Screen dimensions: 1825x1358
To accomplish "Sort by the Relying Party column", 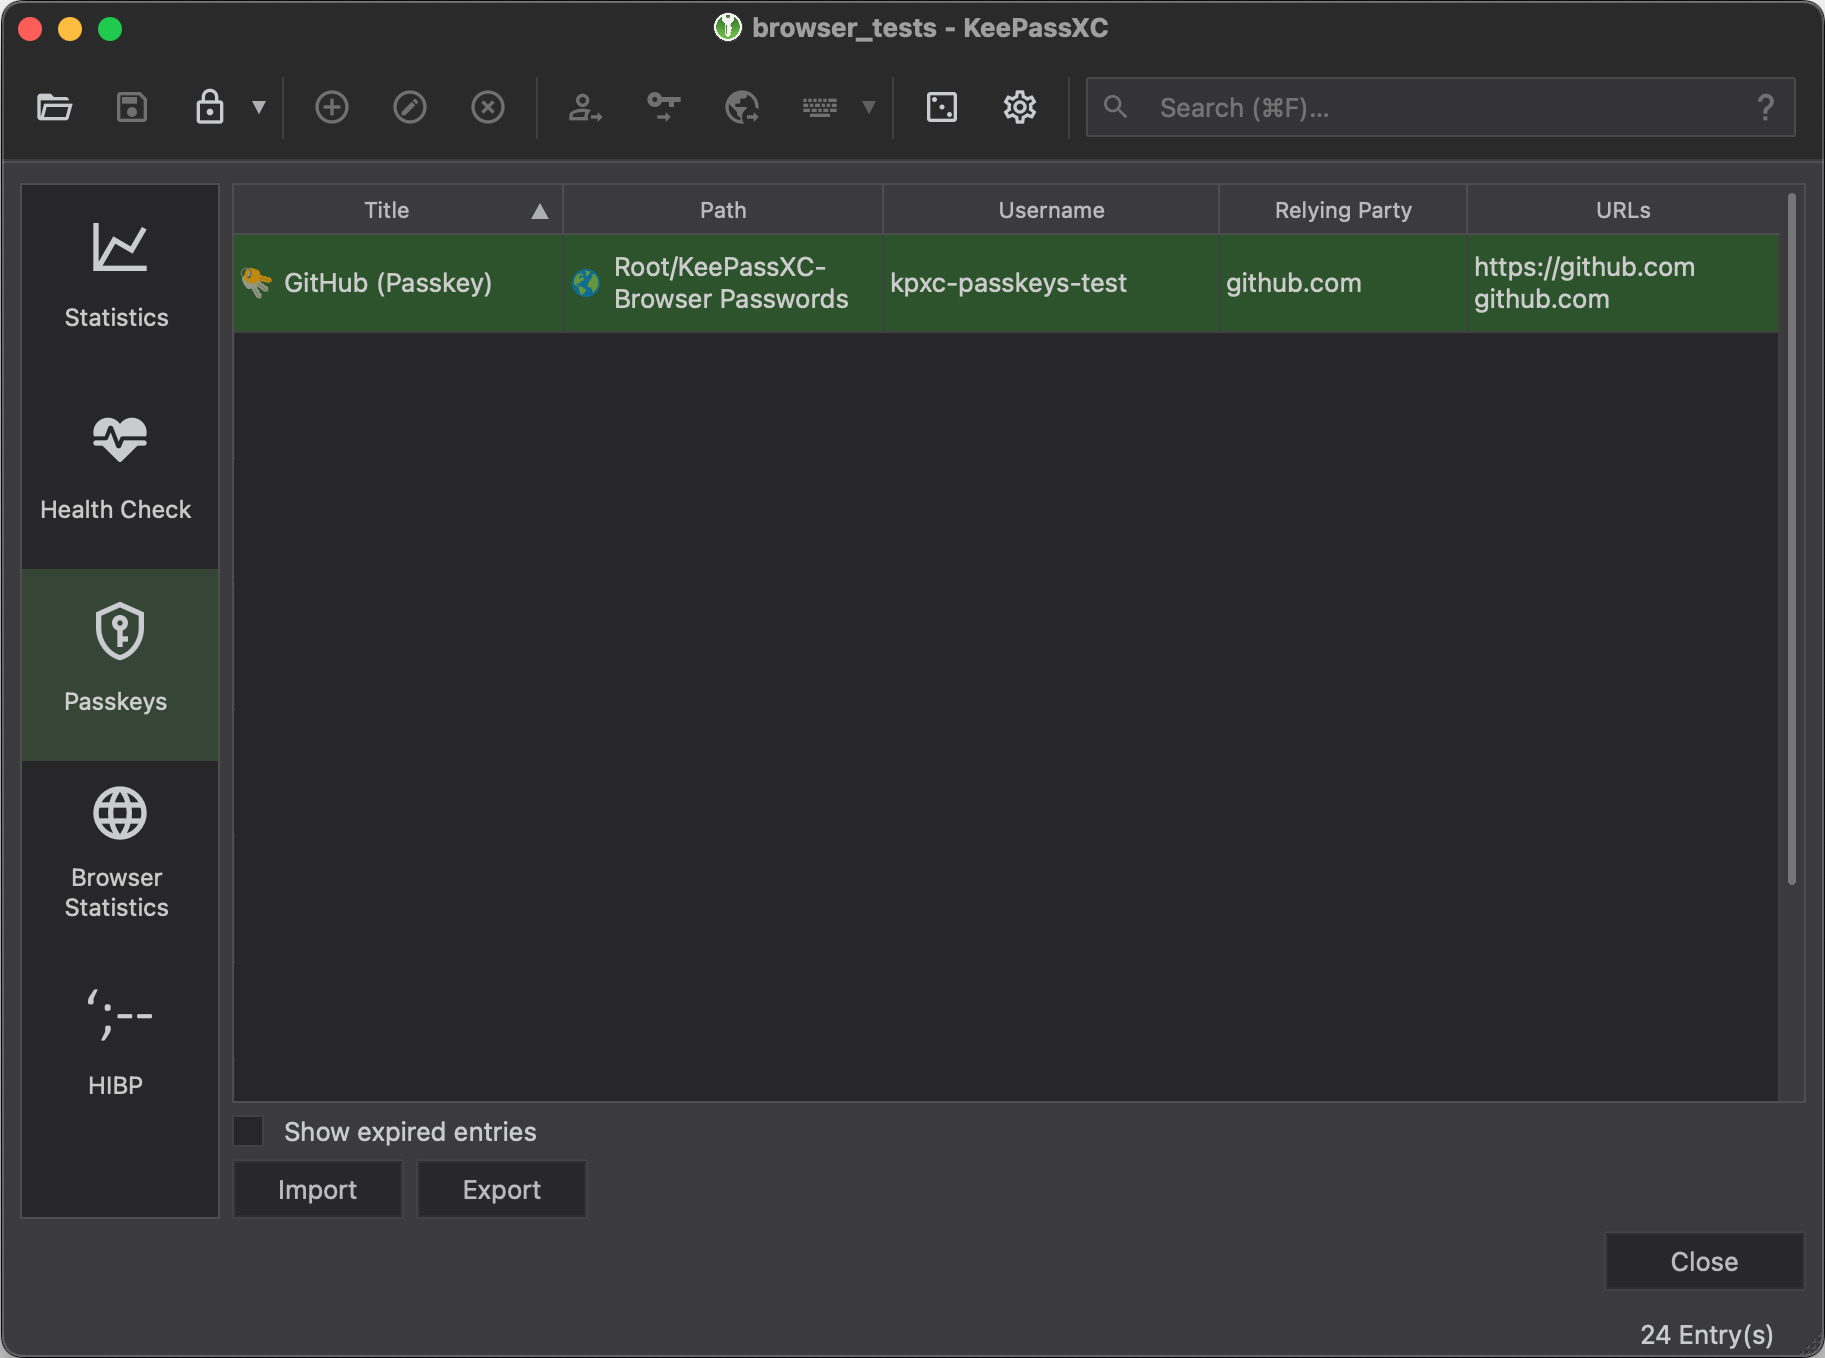I will 1343,210.
